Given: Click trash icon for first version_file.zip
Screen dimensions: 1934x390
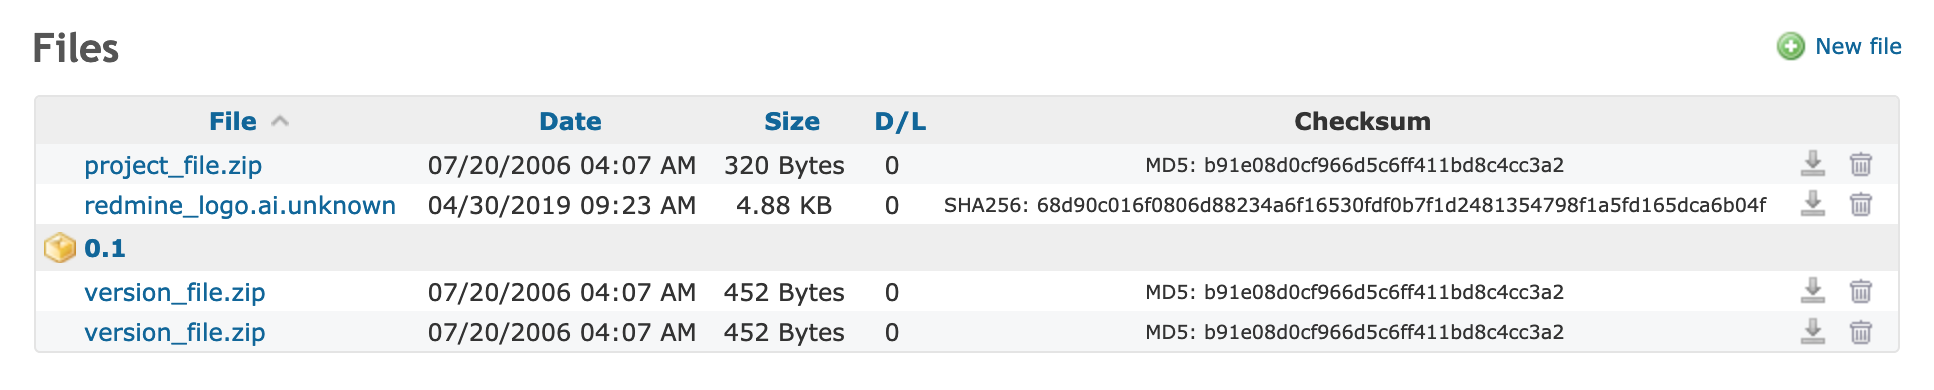Looking at the screenshot, I should [x=1860, y=291].
